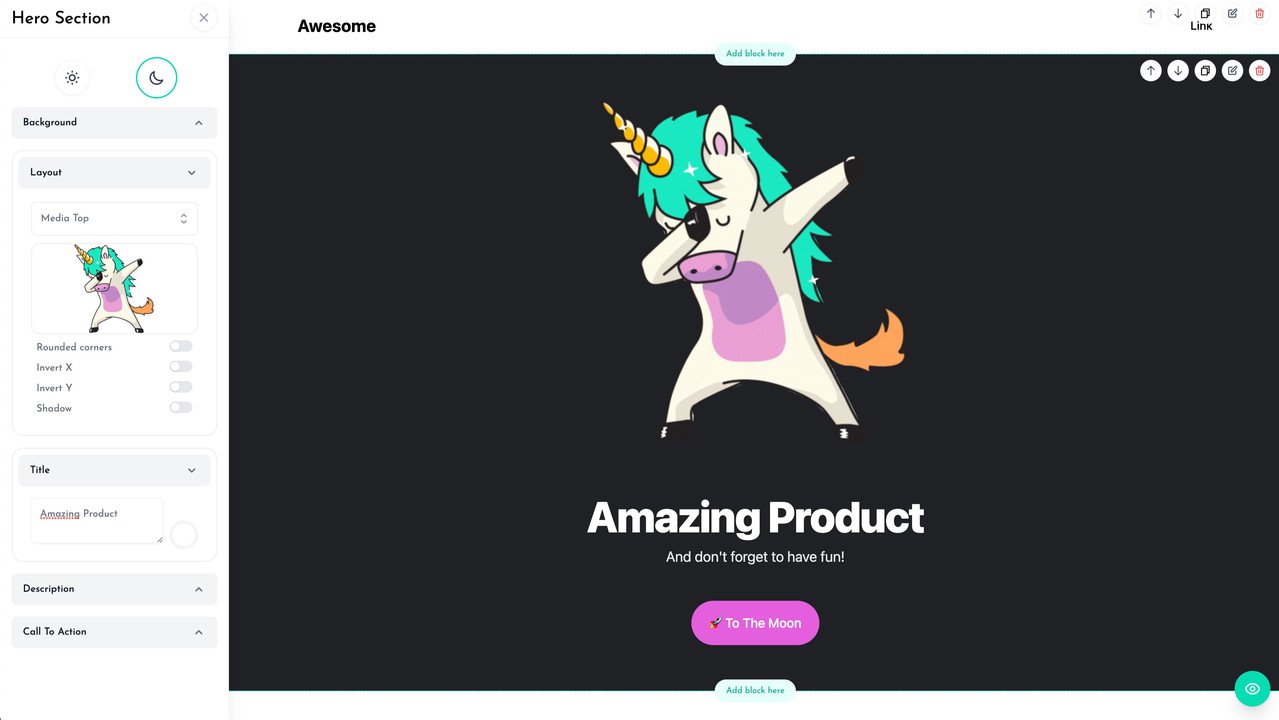Move hero block up with arrow icon

(x=1151, y=71)
